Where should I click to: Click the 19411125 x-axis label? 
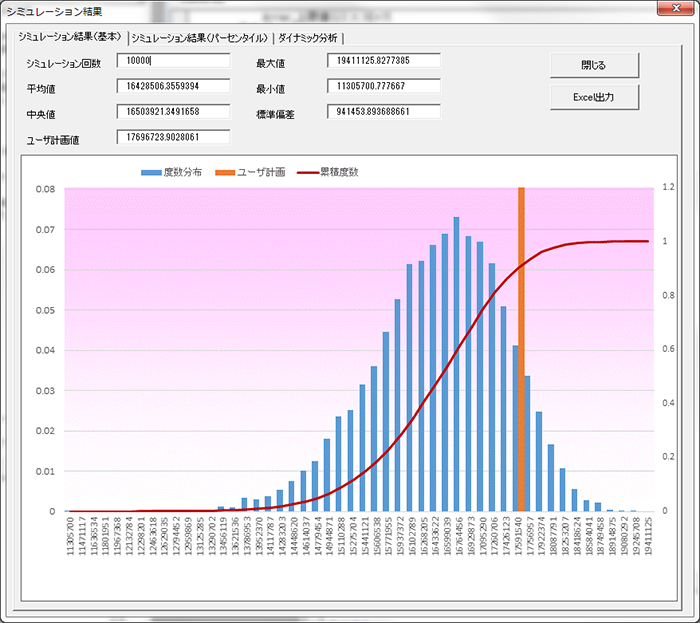[649, 536]
